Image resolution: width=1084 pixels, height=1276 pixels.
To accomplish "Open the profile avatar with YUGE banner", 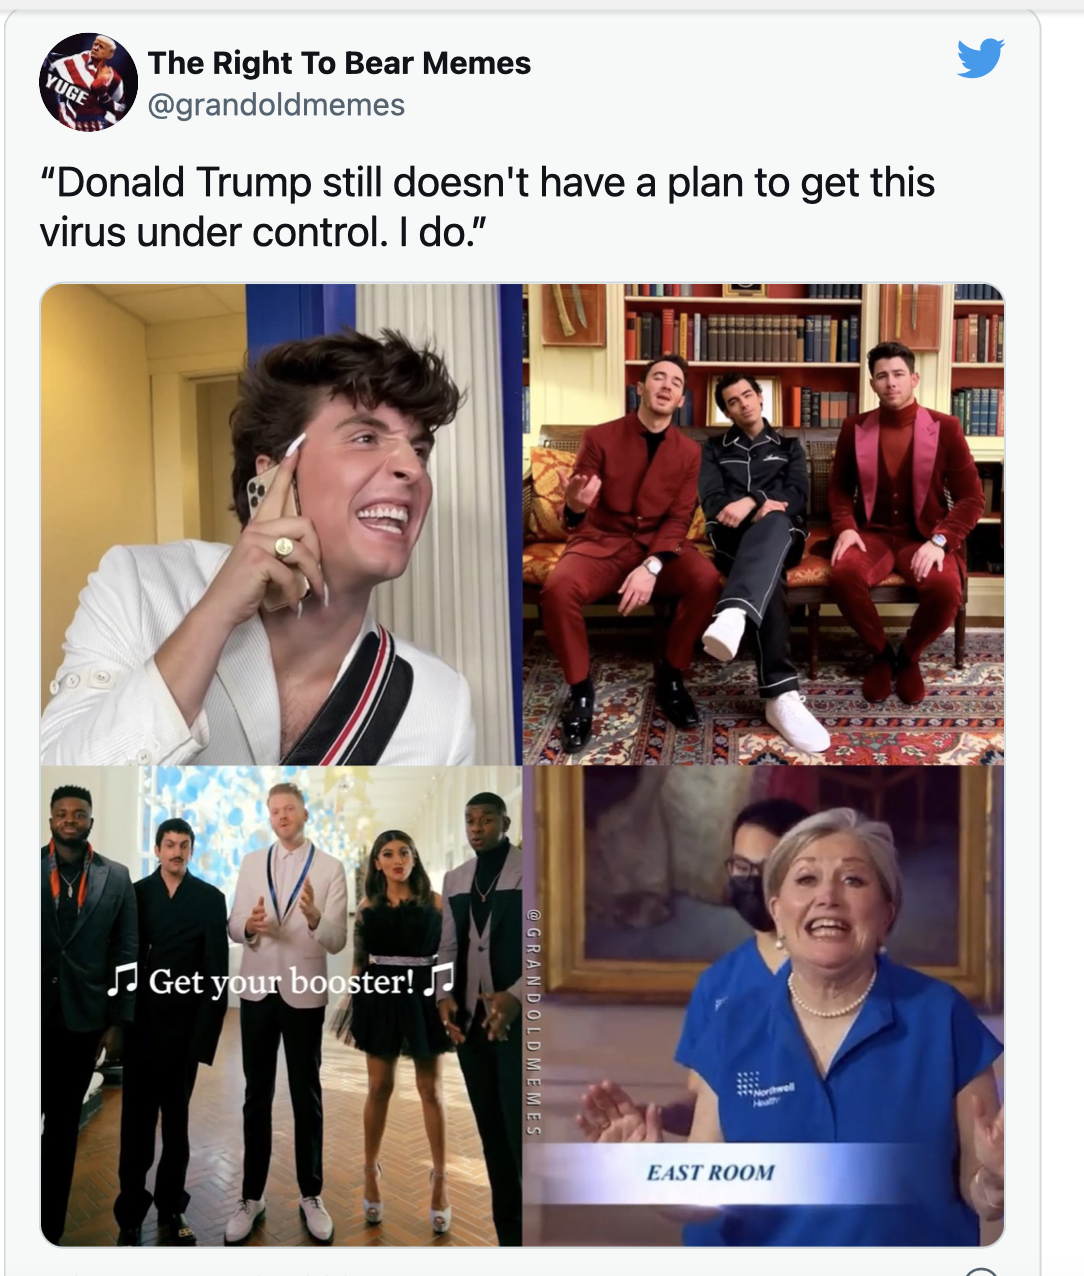I will click(x=88, y=82).
